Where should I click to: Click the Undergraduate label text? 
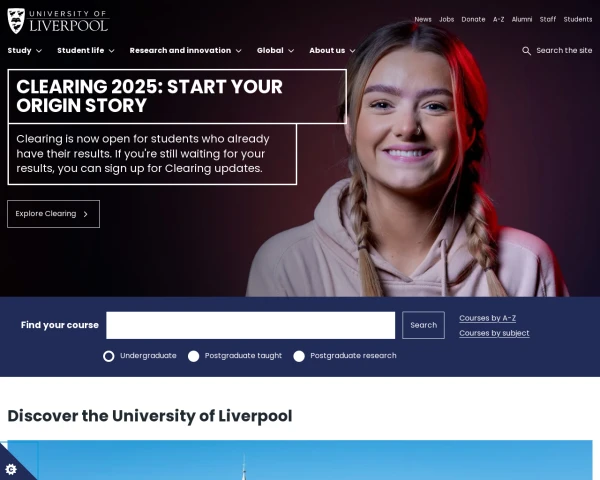pyautogui.click(x=148, y=356)
